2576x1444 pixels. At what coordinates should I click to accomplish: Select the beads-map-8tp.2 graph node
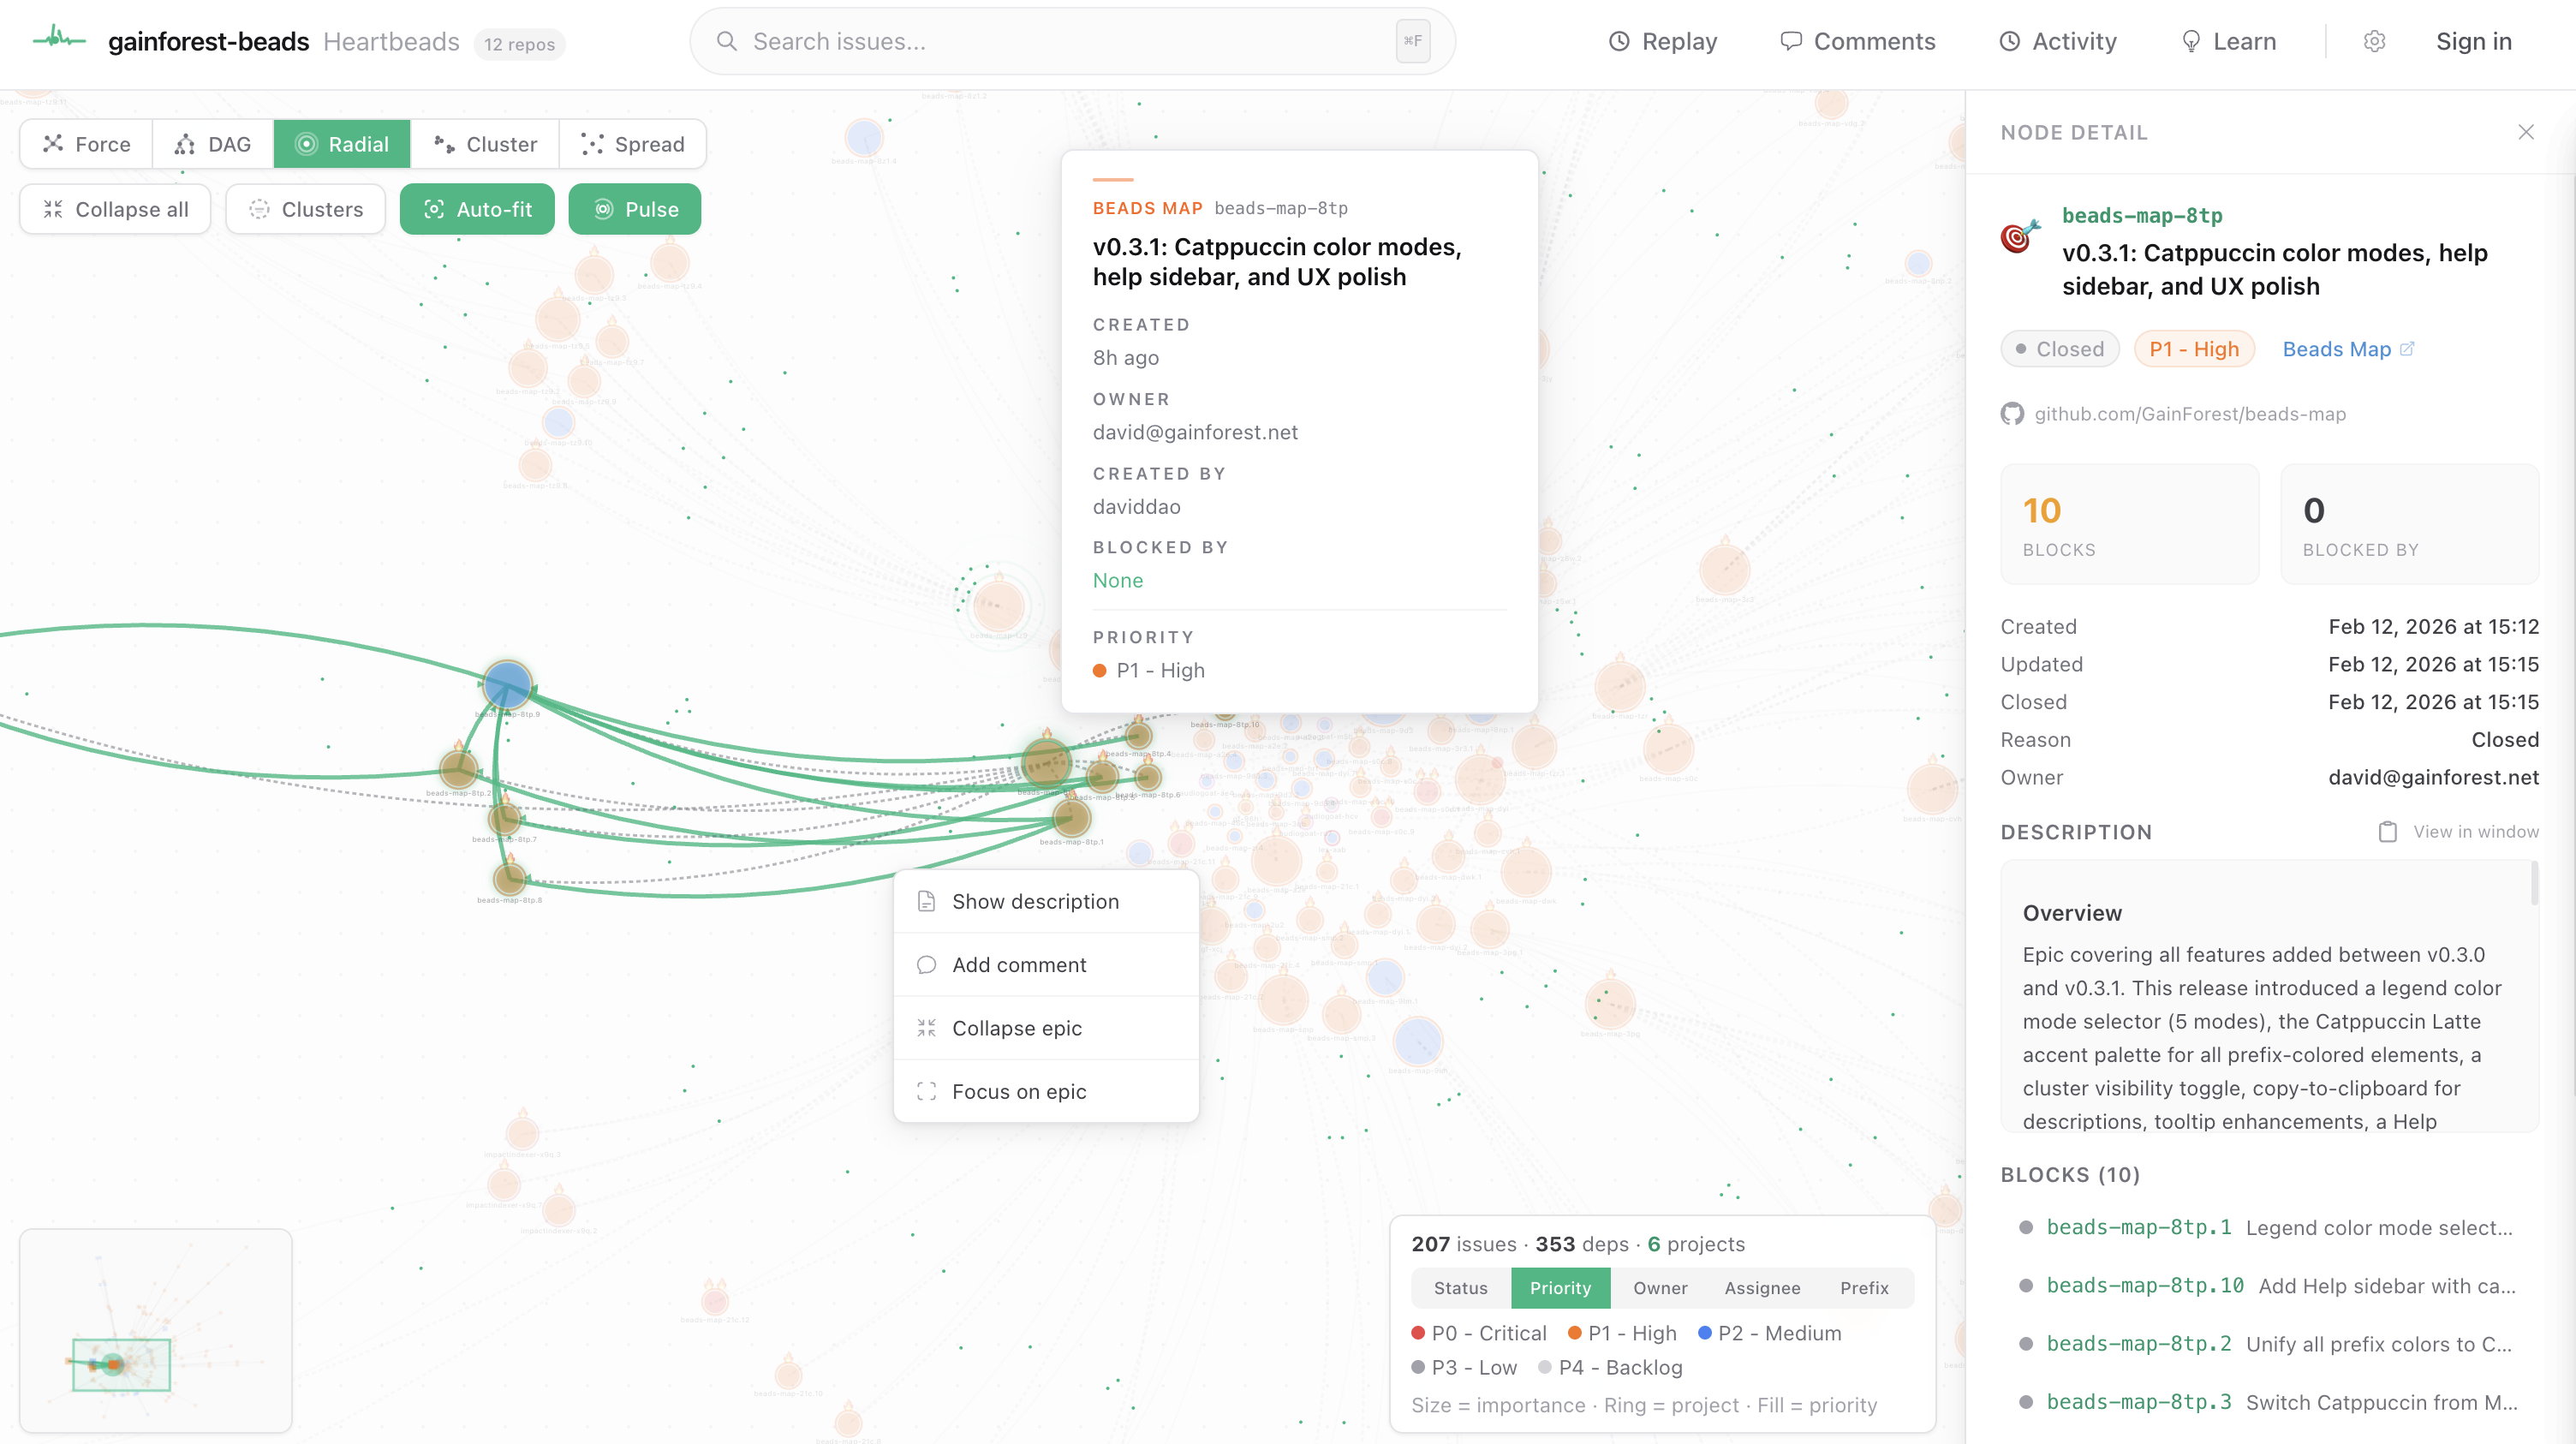459,769
